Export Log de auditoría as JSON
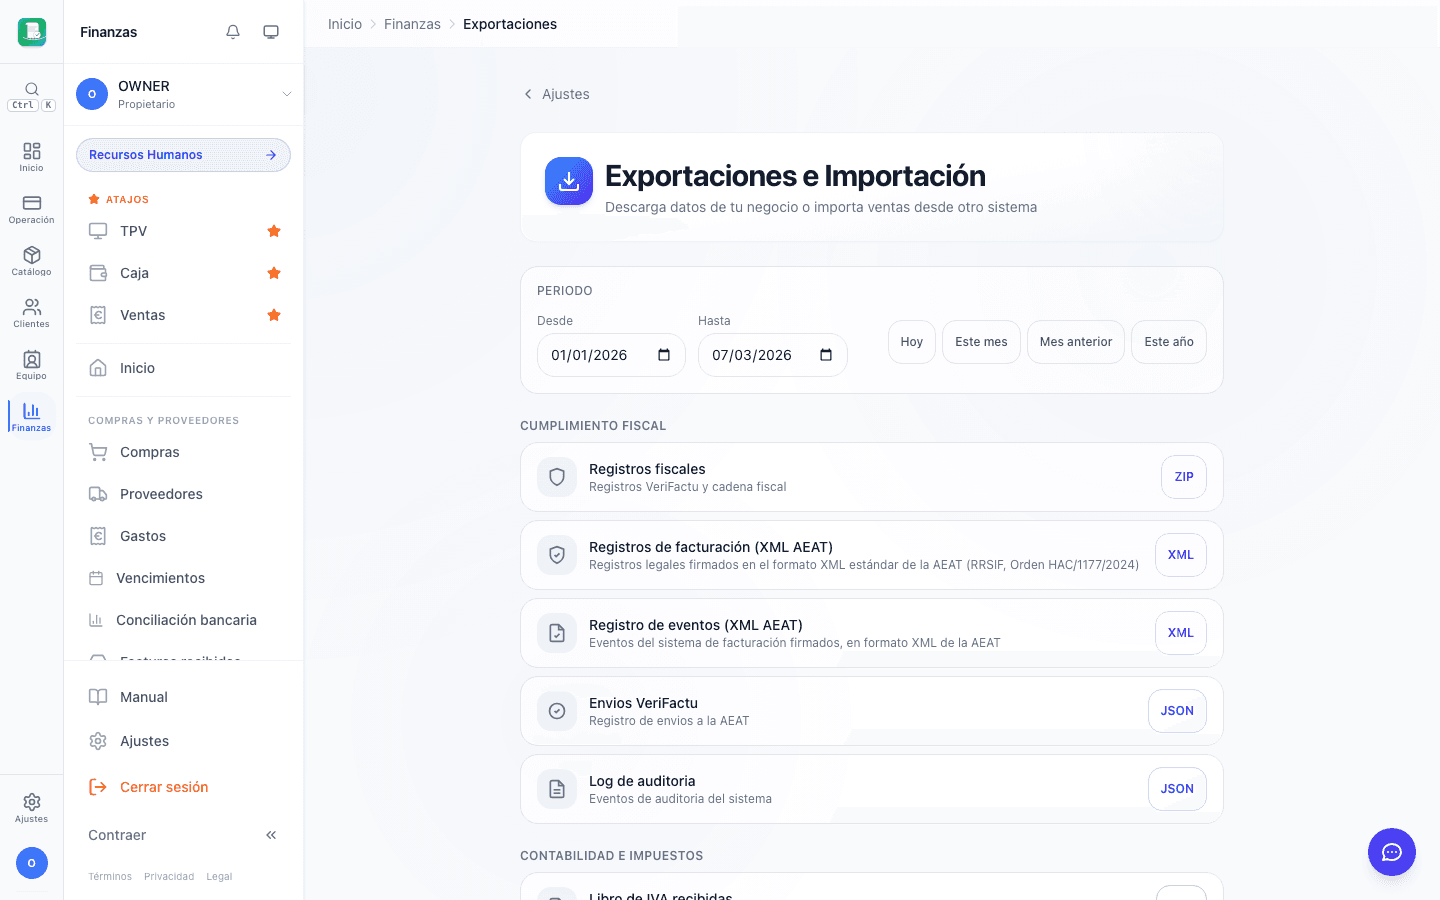Image resolution: width=1440 pixels, height=900 pixels. coord(1177,789)
